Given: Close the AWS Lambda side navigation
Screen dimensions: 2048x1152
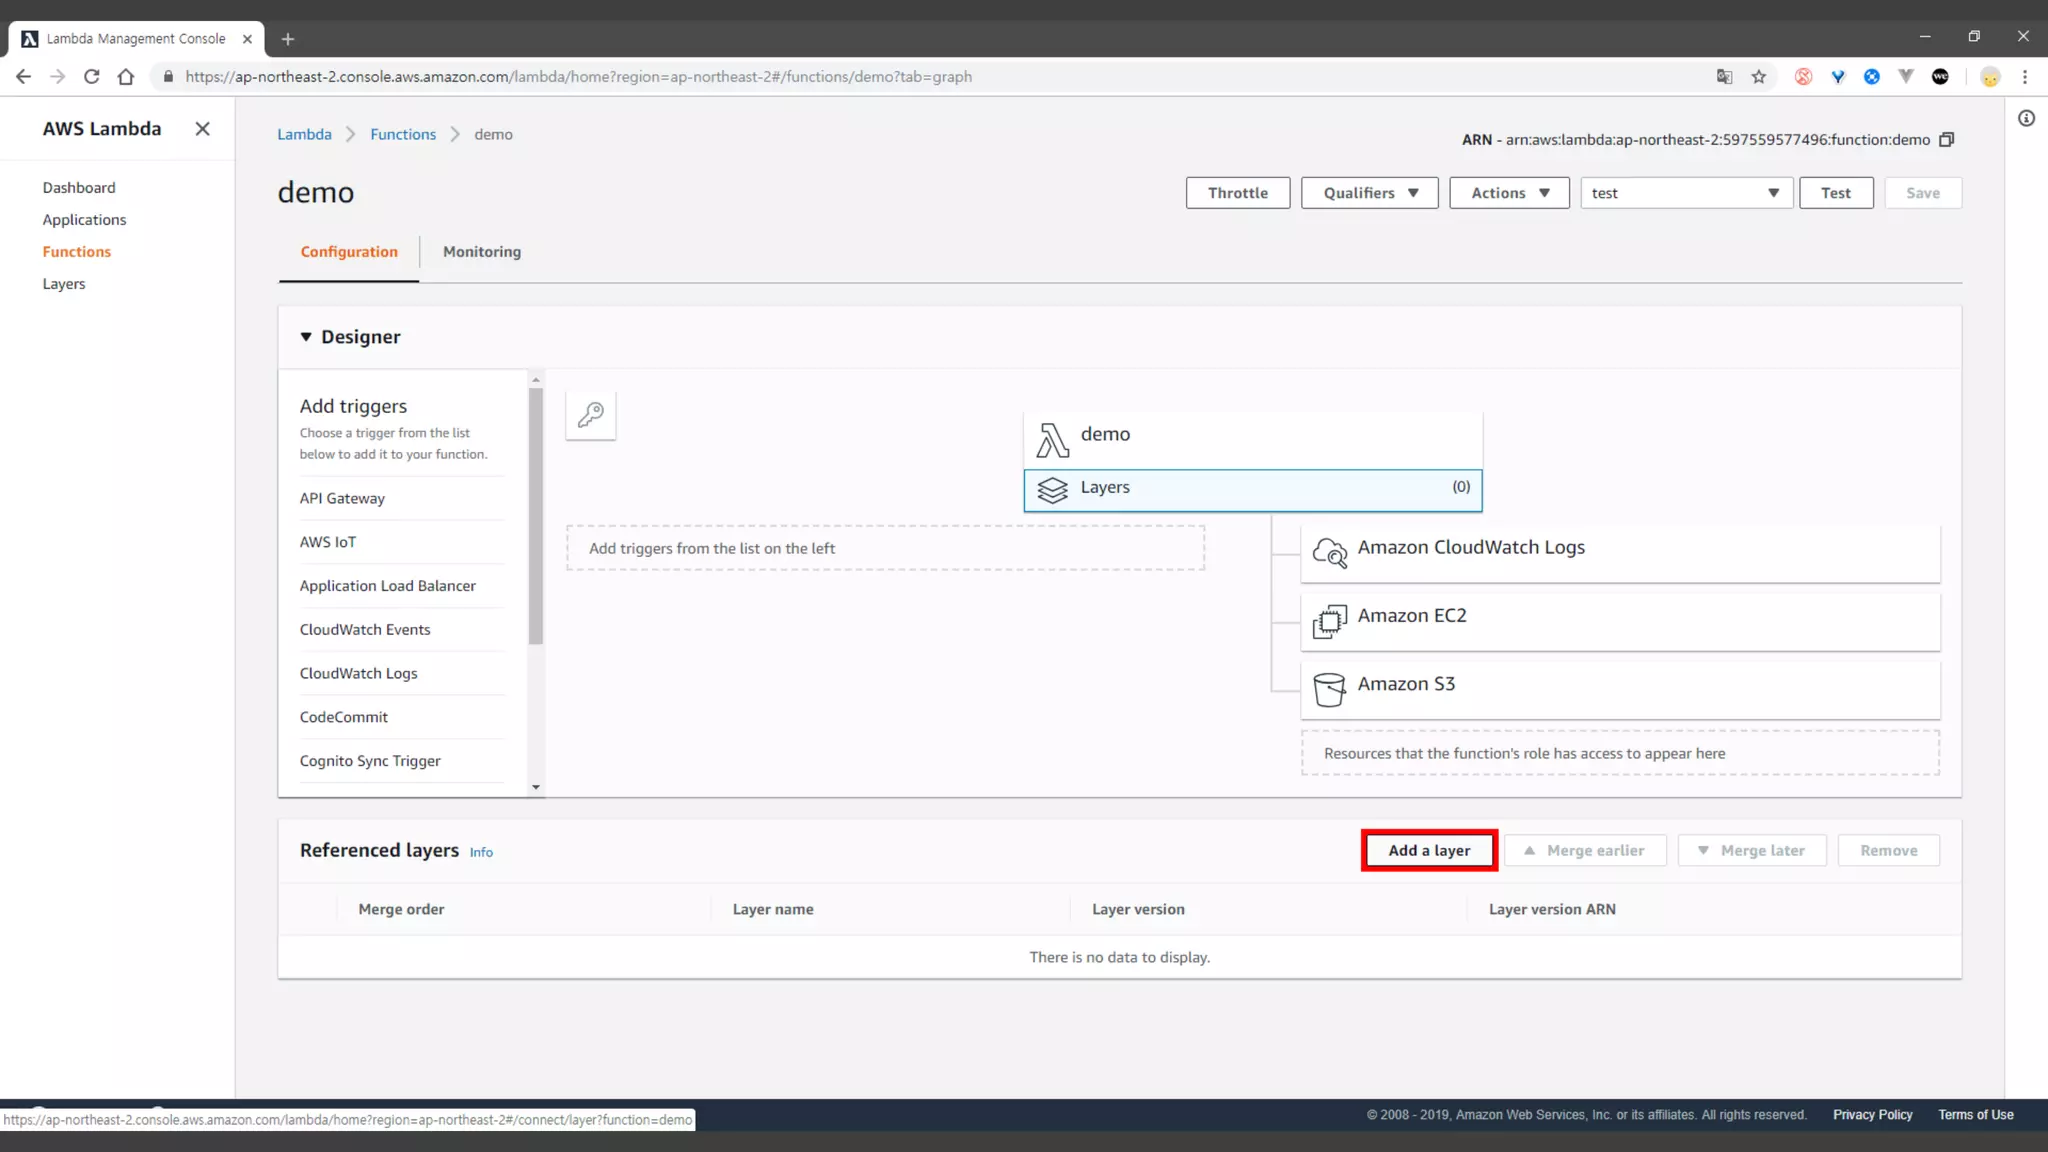Looking at the screenshot, I should click(x=202, y=129).
